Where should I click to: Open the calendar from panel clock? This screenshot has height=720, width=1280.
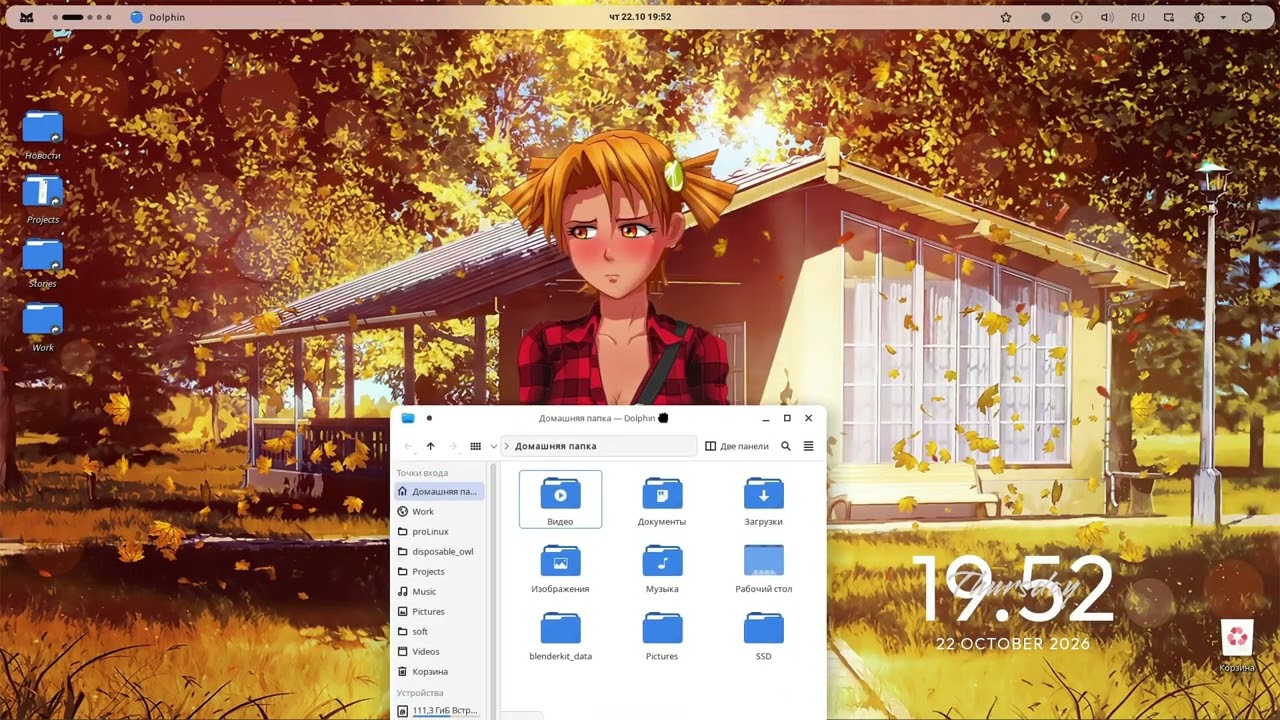point(640,17)
